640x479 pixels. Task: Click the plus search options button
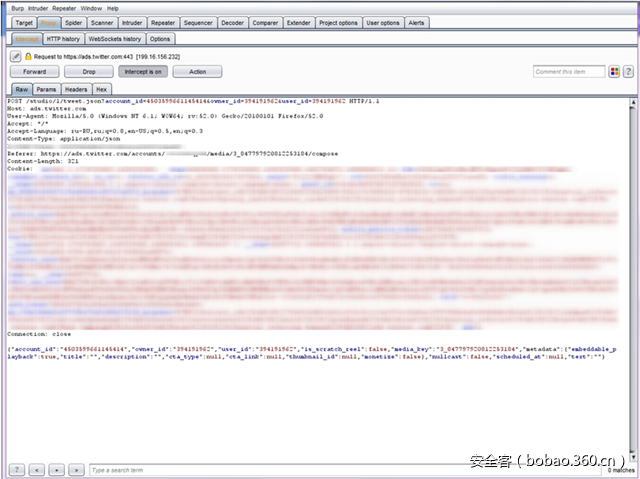56,469
